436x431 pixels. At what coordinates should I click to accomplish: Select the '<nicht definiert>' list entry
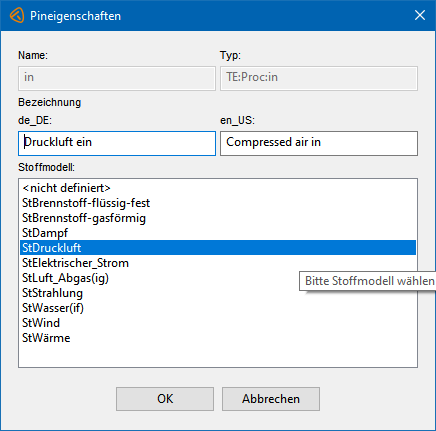pos(218,188)
